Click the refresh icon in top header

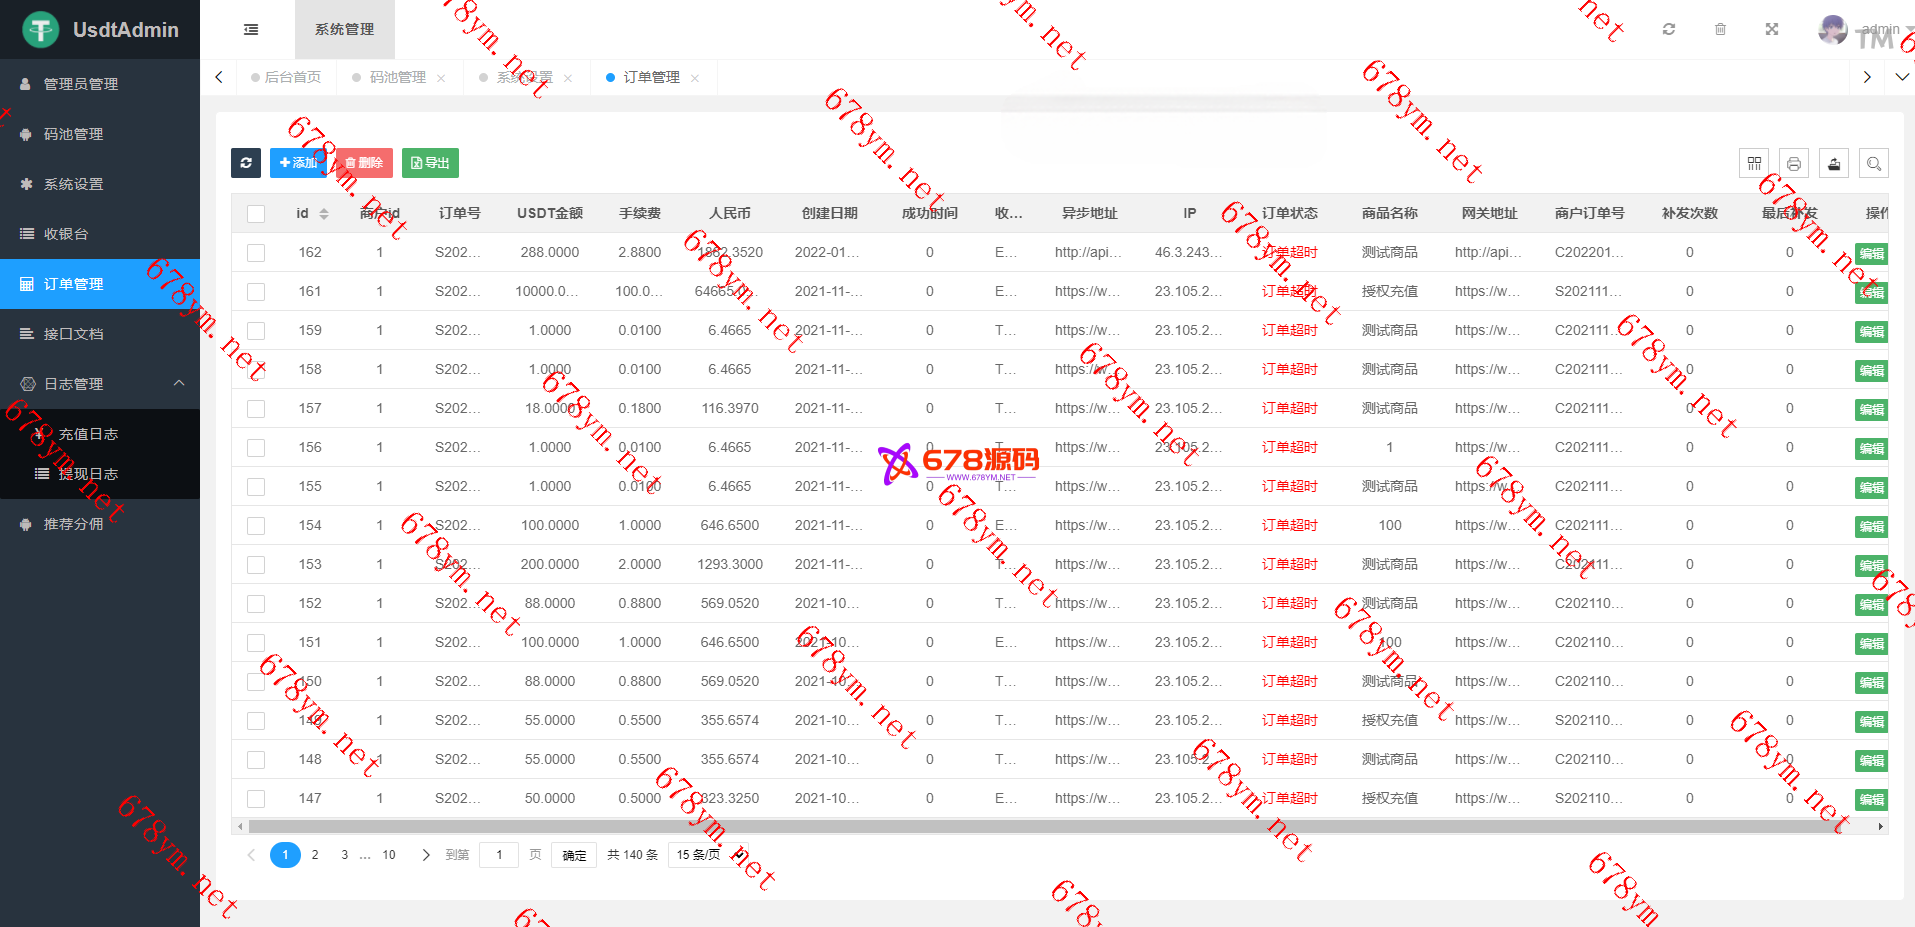pos(1668,30)
